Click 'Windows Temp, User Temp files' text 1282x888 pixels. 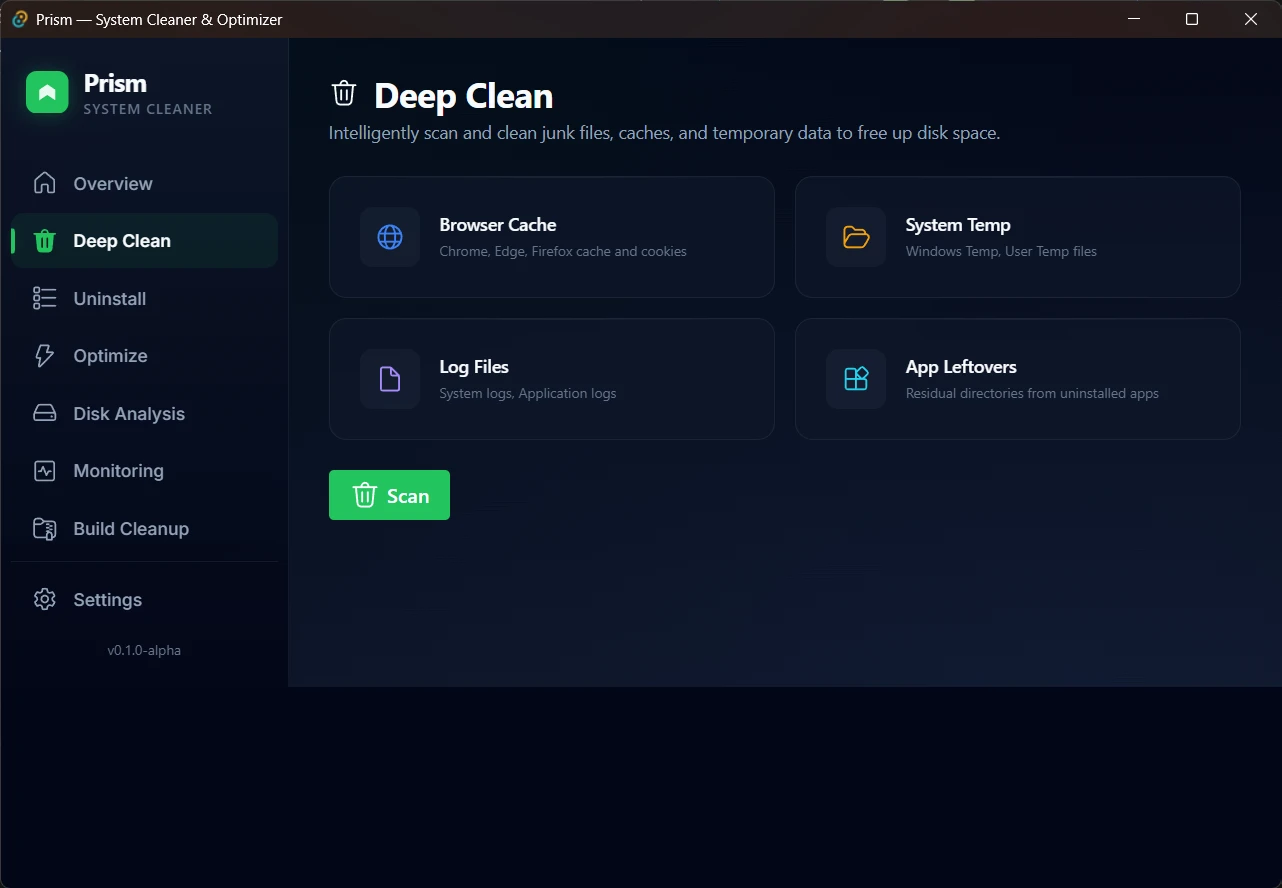1001,251
